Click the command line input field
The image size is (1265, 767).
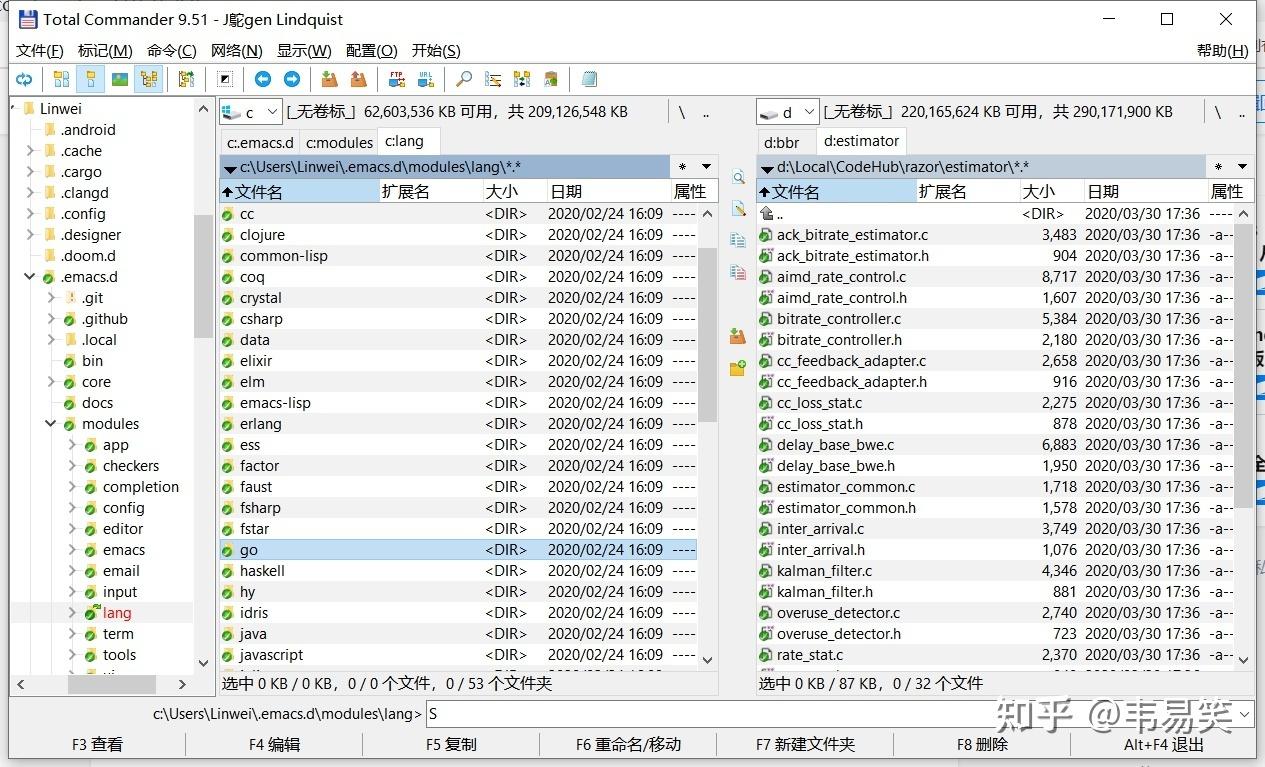[x=840, y=714]
